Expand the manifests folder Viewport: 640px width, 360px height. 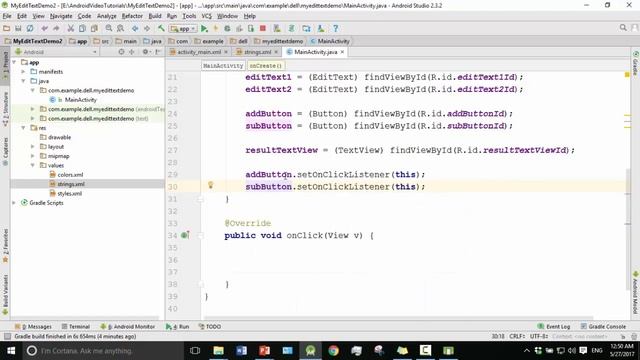coord(23,72)
